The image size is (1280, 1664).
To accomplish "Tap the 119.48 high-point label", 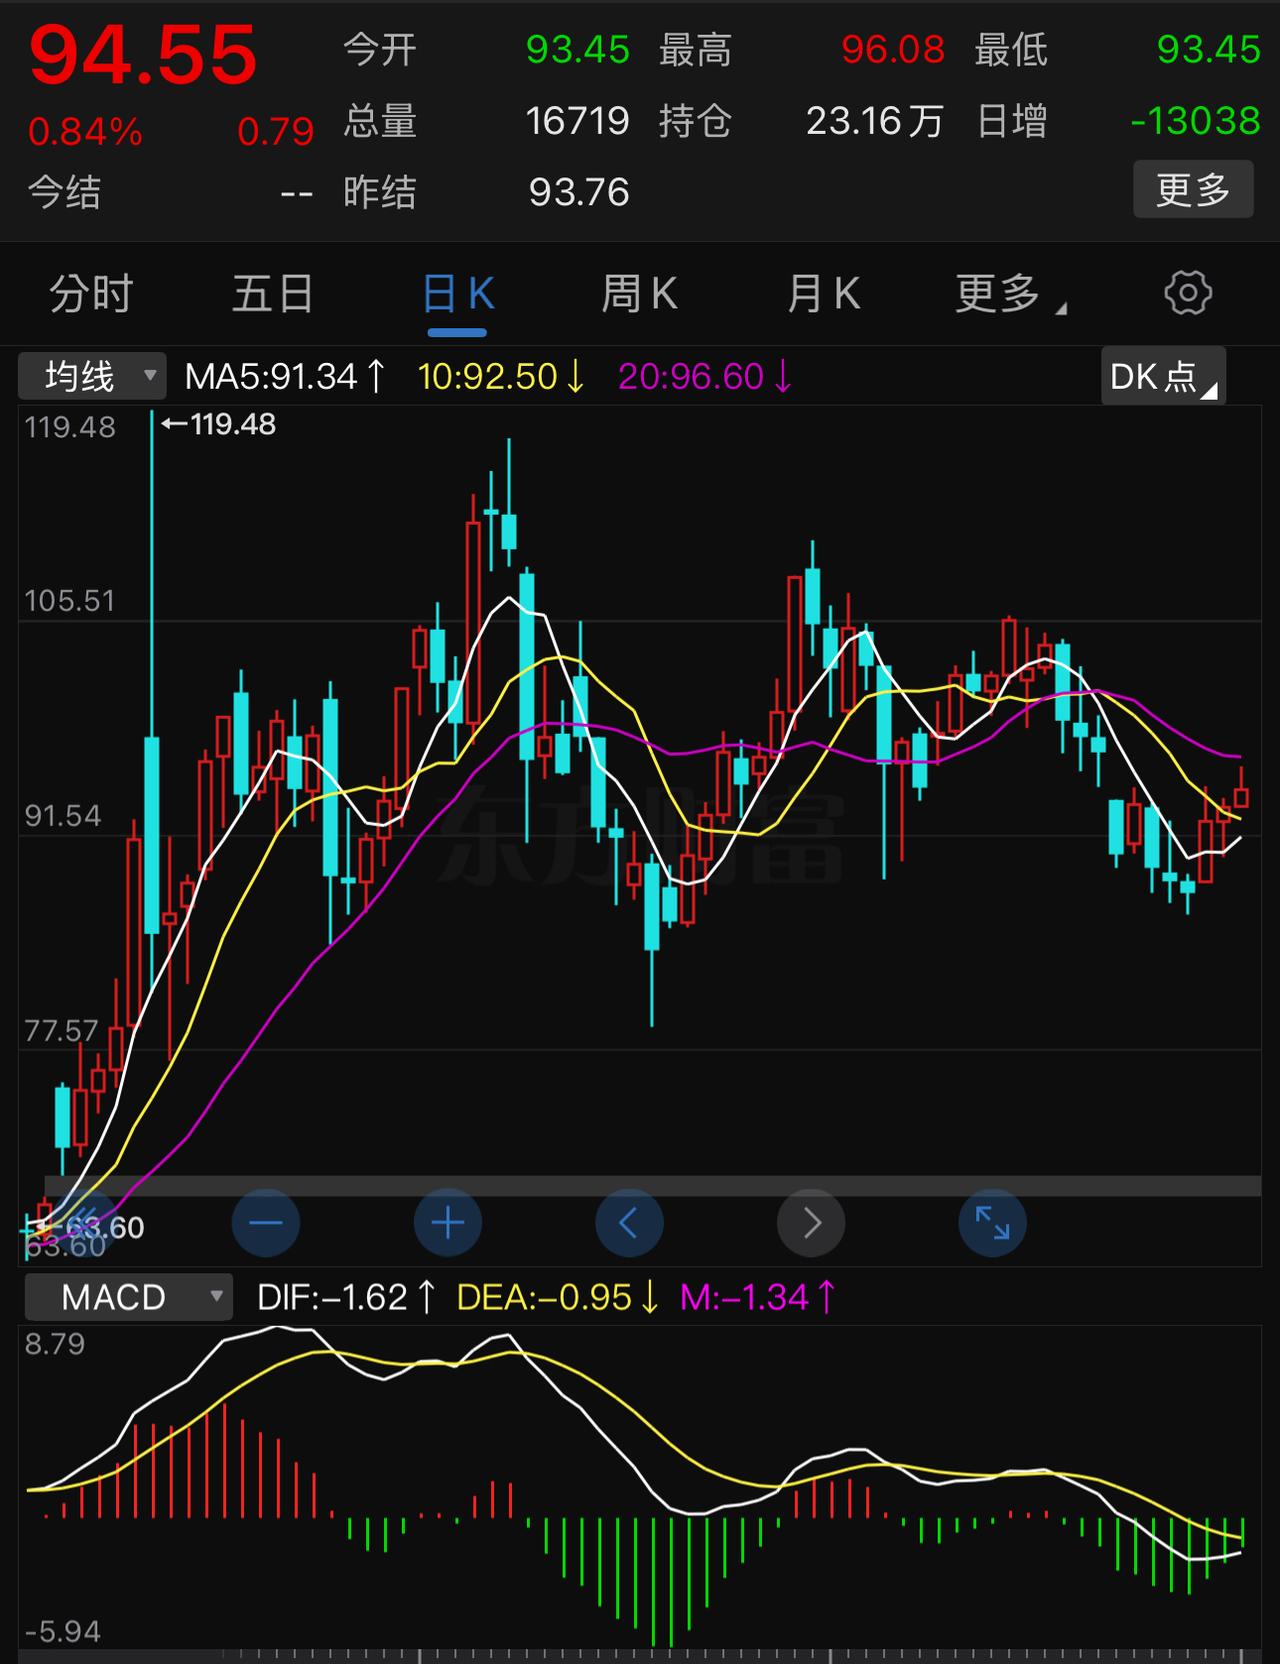I will click(x=218, y=424).
